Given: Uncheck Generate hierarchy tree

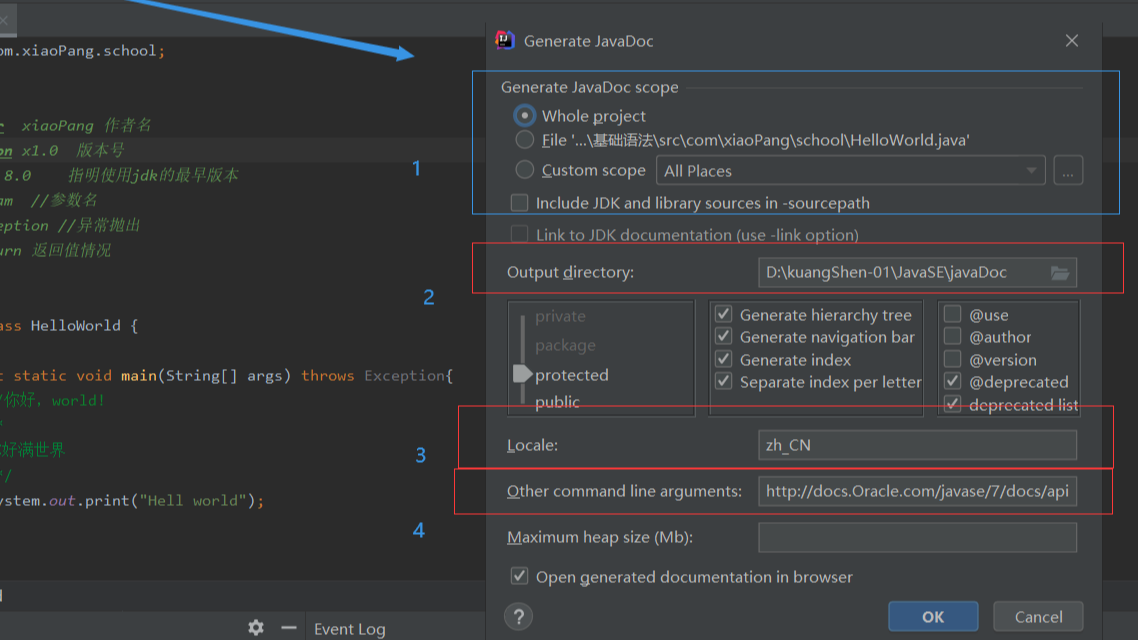Looking at the screenshot, I should click(x=724, y=315).
